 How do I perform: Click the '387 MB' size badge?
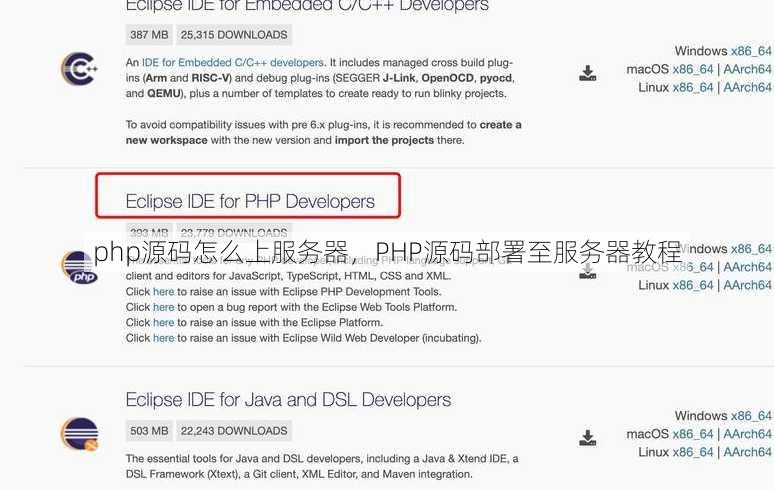click(149, 35)
